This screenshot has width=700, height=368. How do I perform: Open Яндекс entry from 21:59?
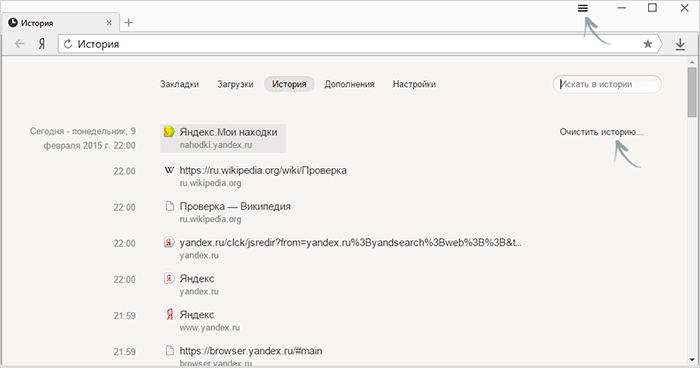tap(197, 315)
